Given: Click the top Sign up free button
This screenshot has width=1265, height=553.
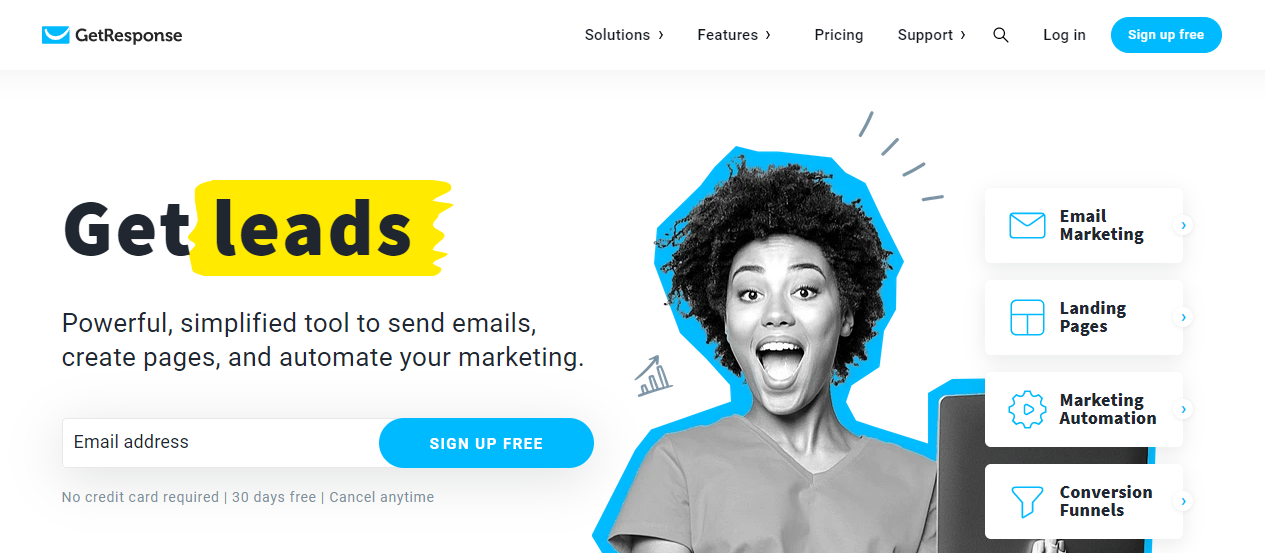Looking at the screenshot, I should (x=1166, y=35).
